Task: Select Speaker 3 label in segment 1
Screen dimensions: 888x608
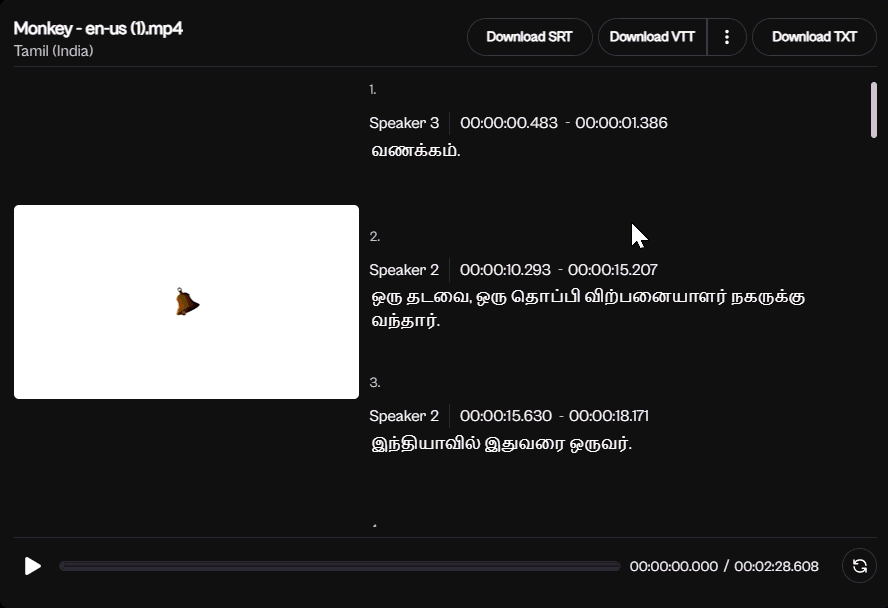Action: point(404,123)
